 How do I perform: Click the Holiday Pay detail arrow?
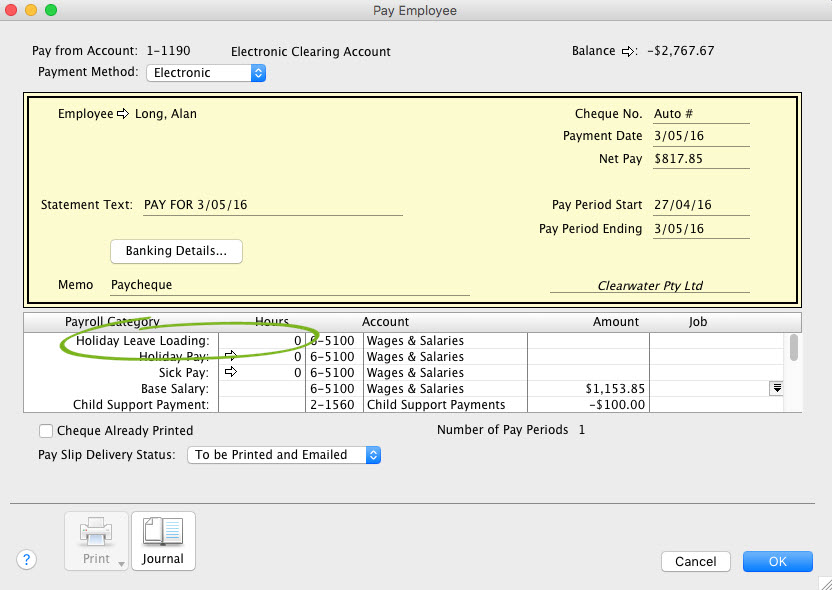point(231,356)
